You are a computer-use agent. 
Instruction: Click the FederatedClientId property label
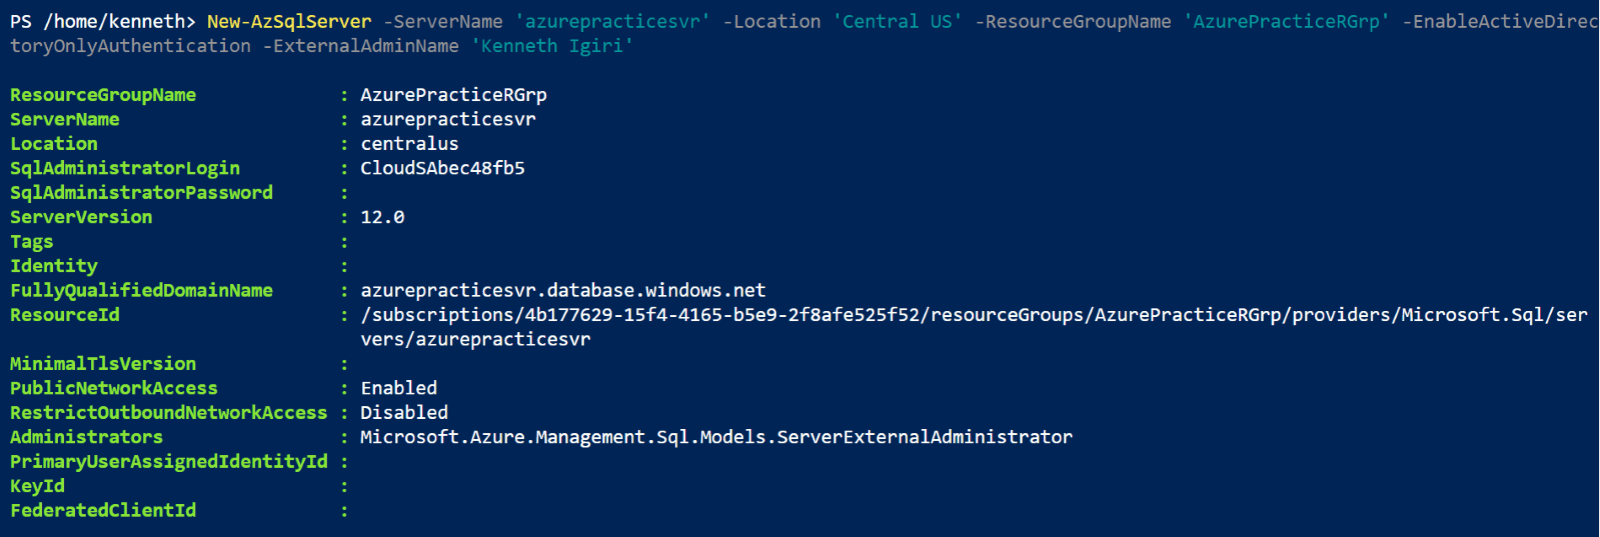(x=103, y=510)
